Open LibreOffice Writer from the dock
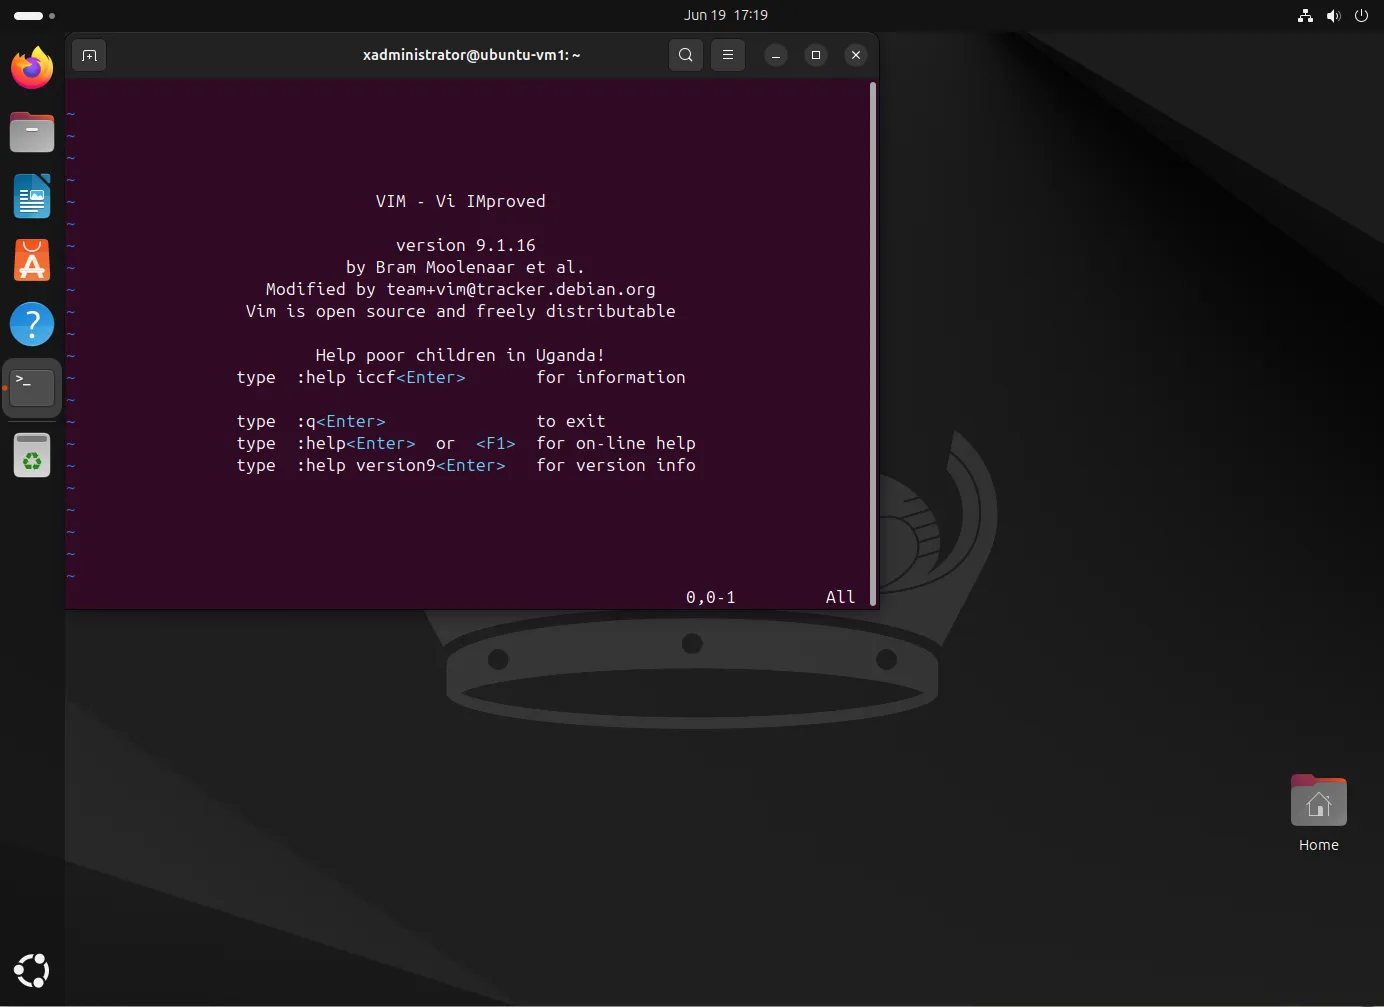The height and width of the screenshot is (1007, 1384). (x=32, y=196)
